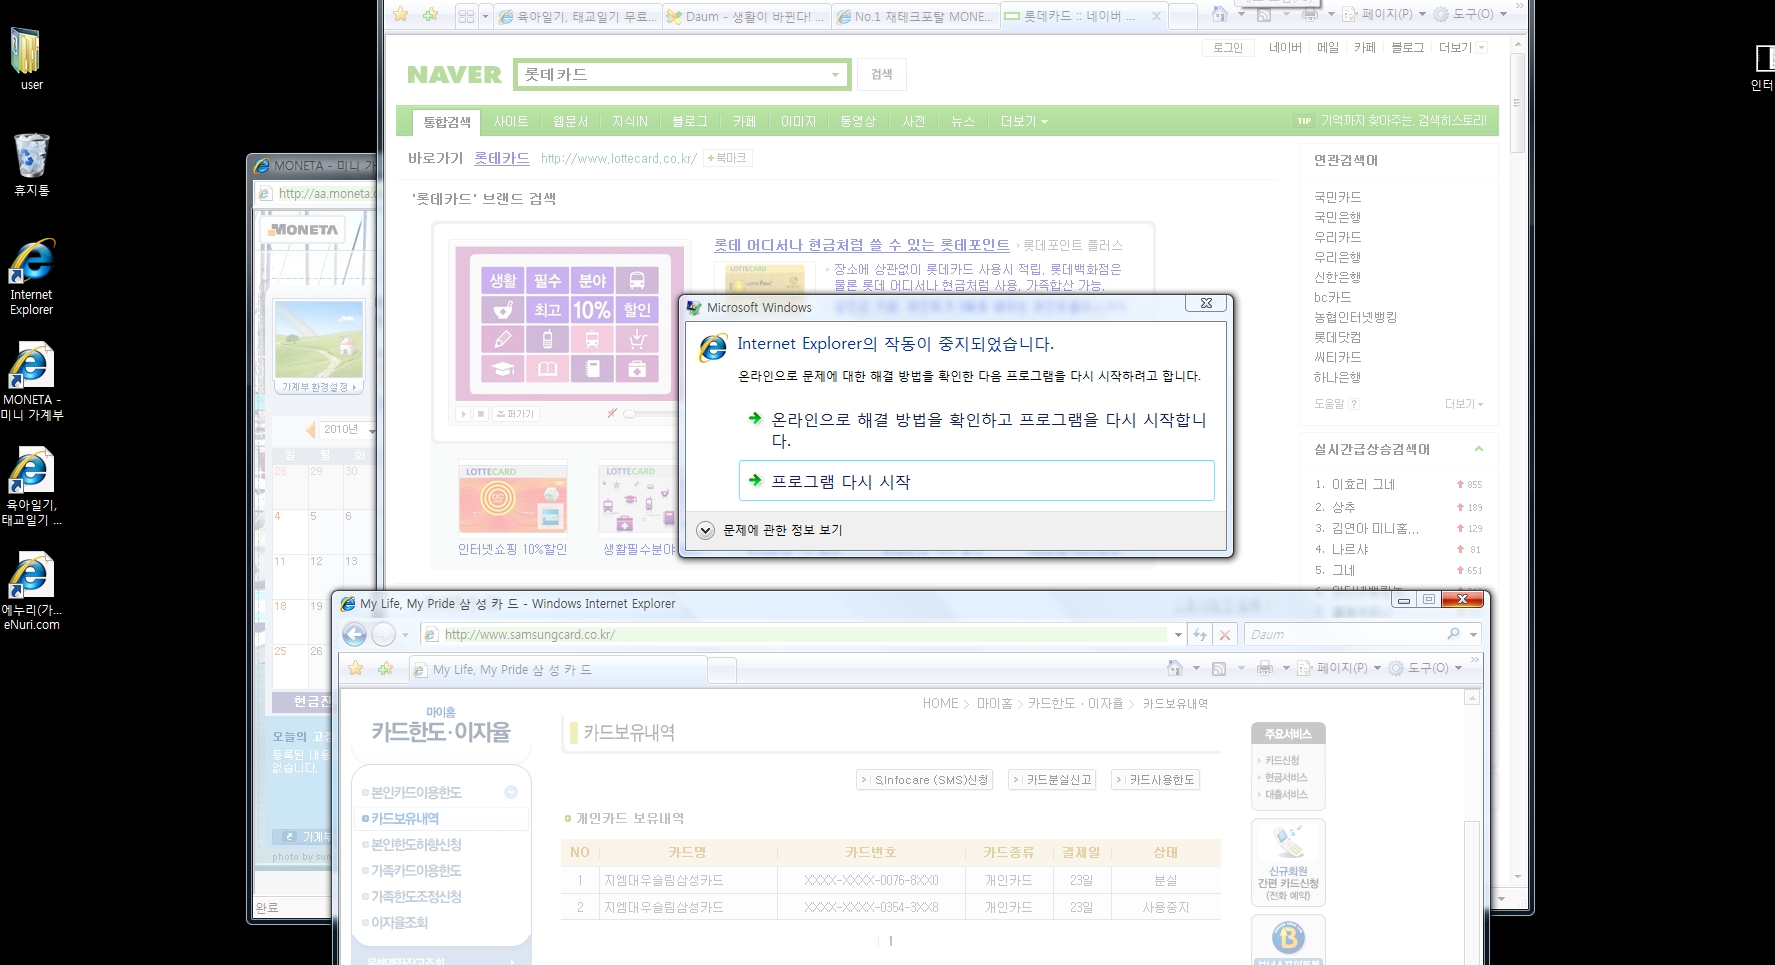The width and height of the screenshot is (1775, 965).
Task: Click Back arrow in Samsung Card window
Action: pyautogui.click(x=354, y=634)
